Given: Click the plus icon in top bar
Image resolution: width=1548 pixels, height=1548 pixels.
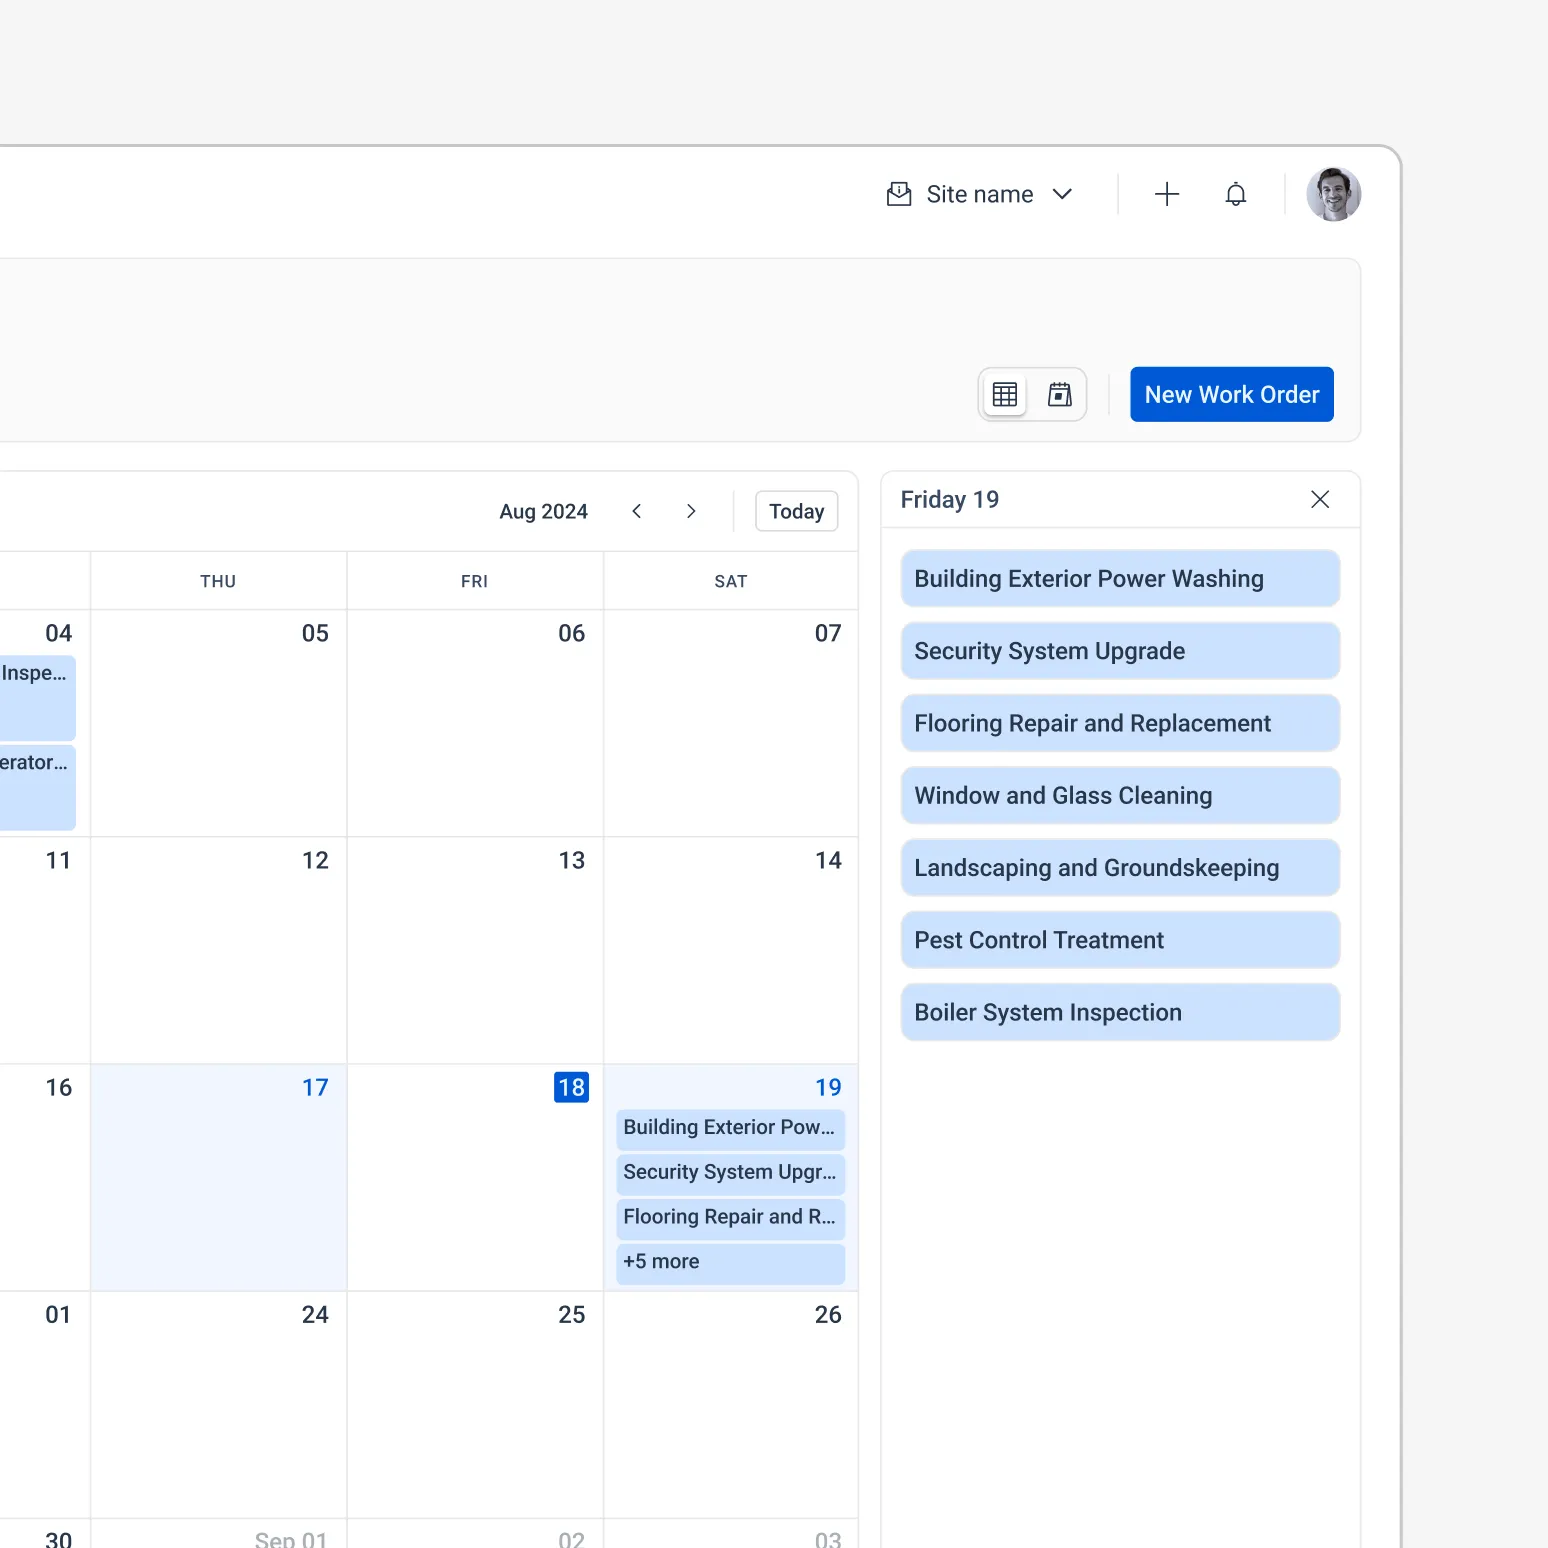Looking at the screenshot, I should tap(1166, 194).
